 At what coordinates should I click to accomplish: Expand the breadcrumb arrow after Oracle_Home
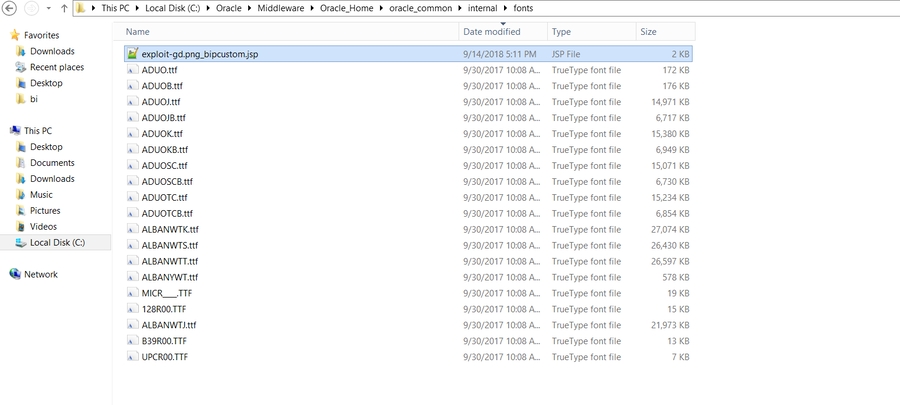click(381, 8)
